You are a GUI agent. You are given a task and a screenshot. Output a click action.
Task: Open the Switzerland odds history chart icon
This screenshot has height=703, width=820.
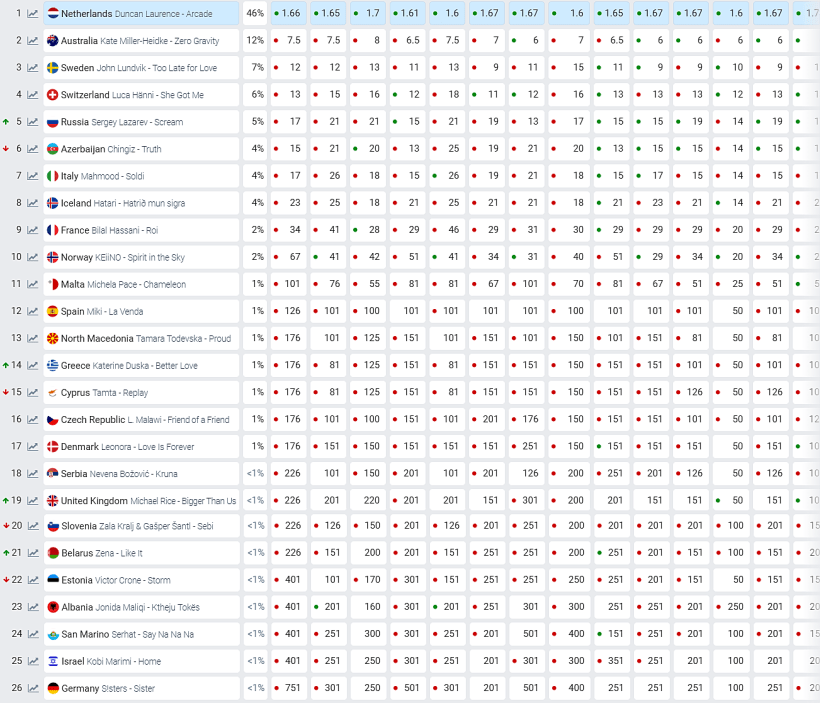32,95
